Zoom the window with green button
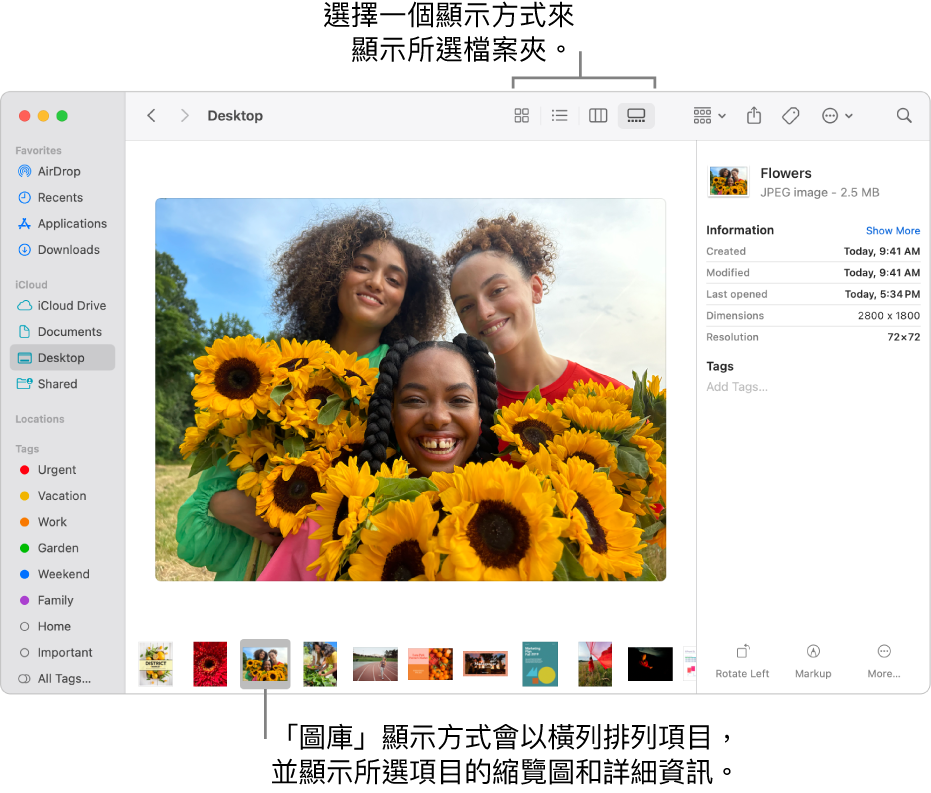 [x=62, y=116]
